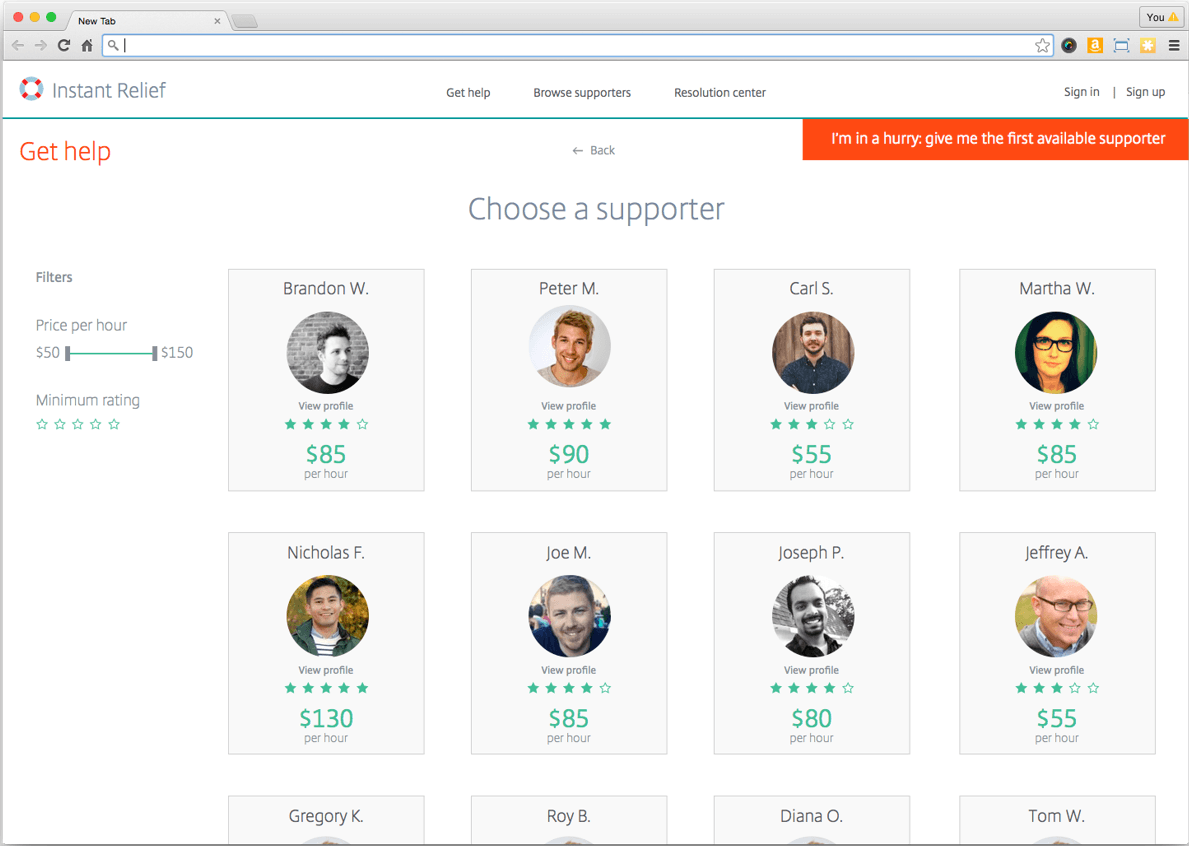
Task: Bookmark page with the star icon
Action: tap(1042, 45)
